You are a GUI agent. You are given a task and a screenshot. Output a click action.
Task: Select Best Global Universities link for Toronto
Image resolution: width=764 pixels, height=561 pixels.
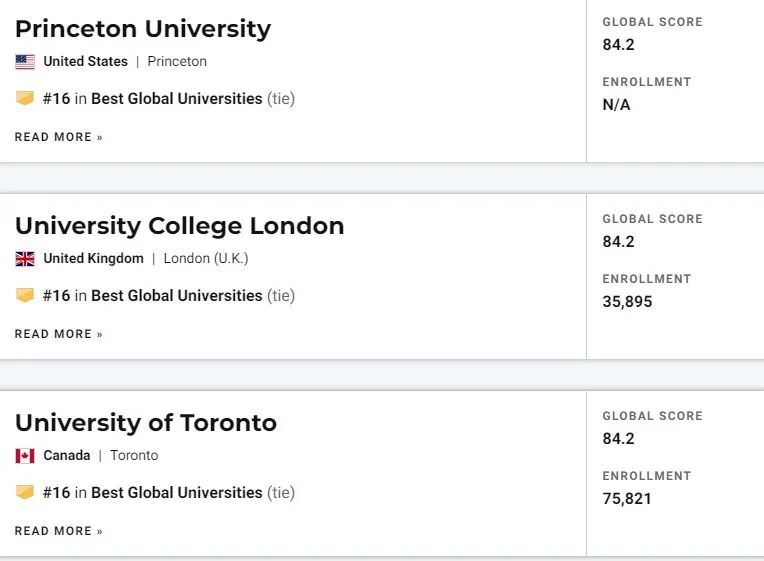(177, 492)
